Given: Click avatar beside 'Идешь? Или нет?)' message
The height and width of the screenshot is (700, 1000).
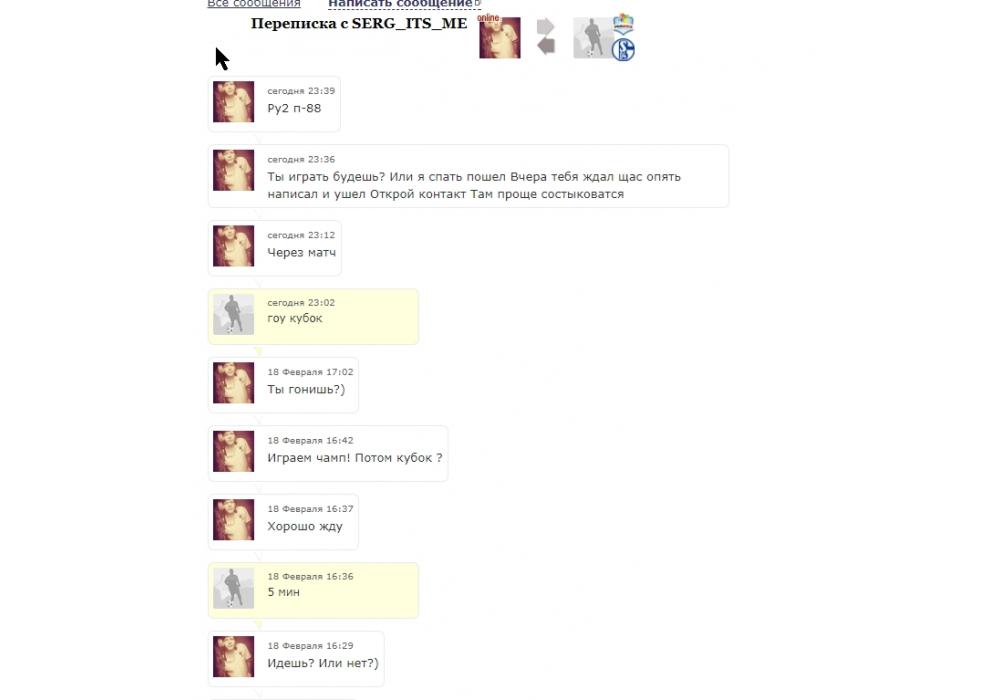Looking at the screenshot, I should click(x=233, y=657).
